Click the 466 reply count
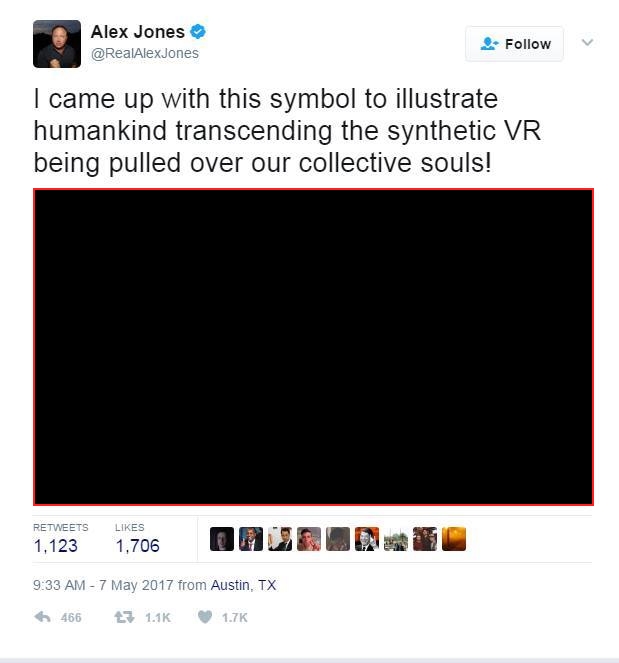This screenshot has width=619, height=663. pyautogui.click(x=71, y=618)
